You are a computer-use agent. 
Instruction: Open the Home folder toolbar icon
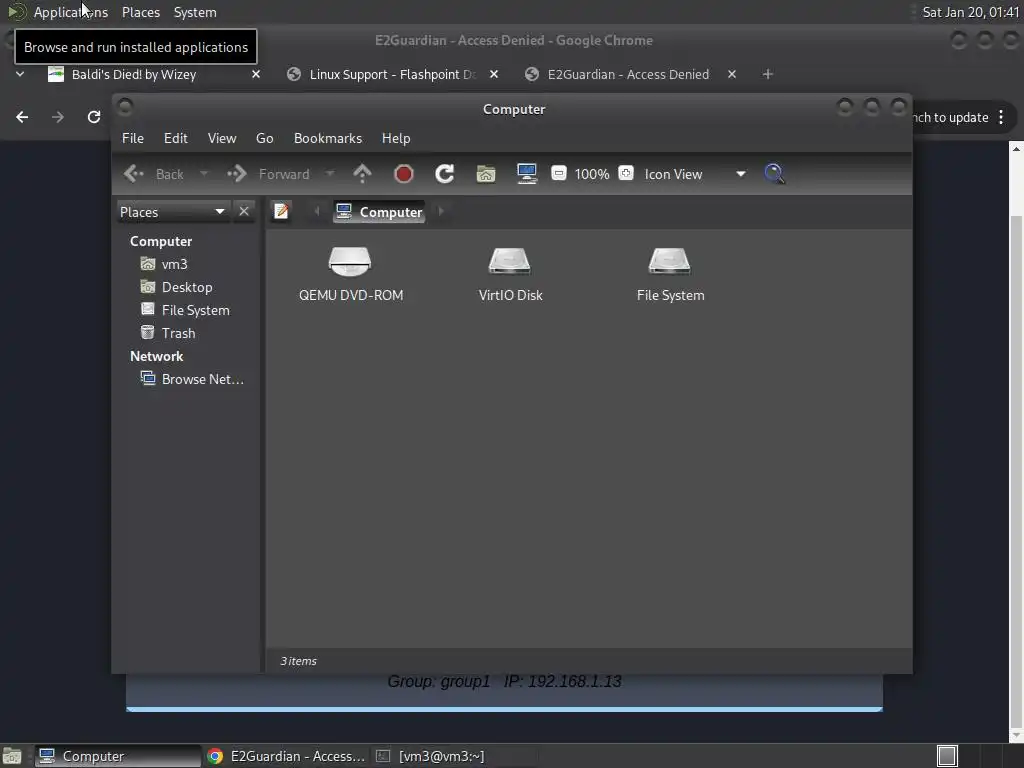486,174
